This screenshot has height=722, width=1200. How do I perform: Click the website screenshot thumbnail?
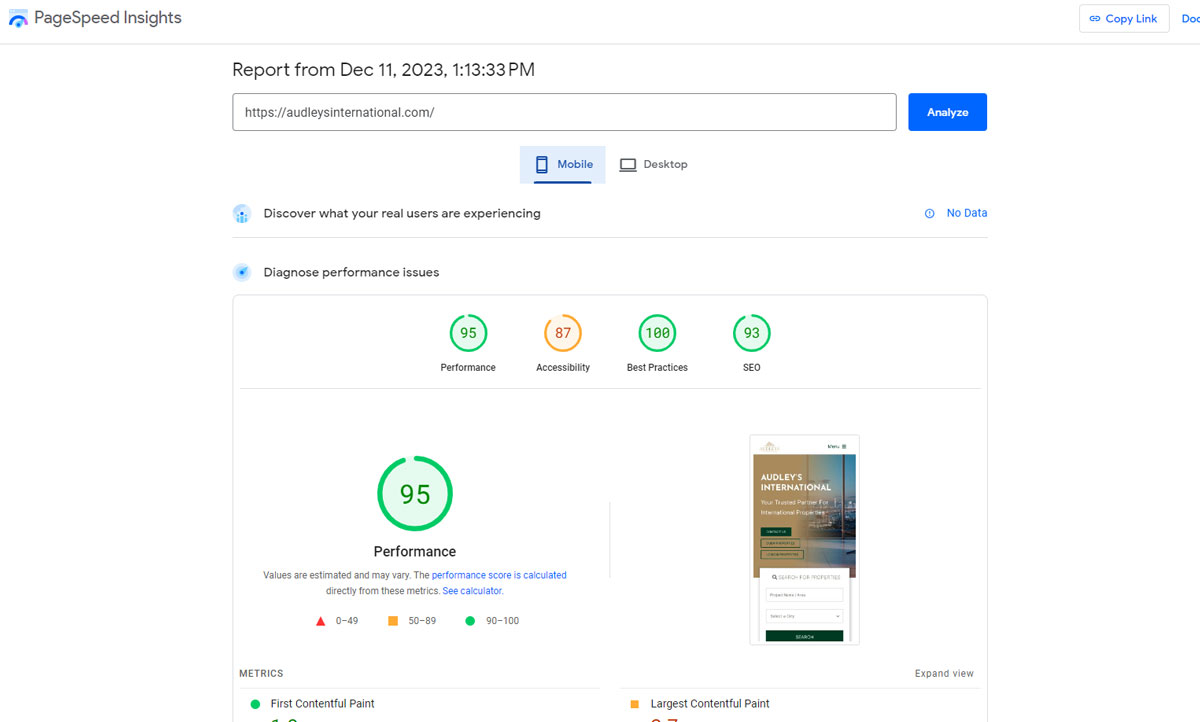point(804,540)
